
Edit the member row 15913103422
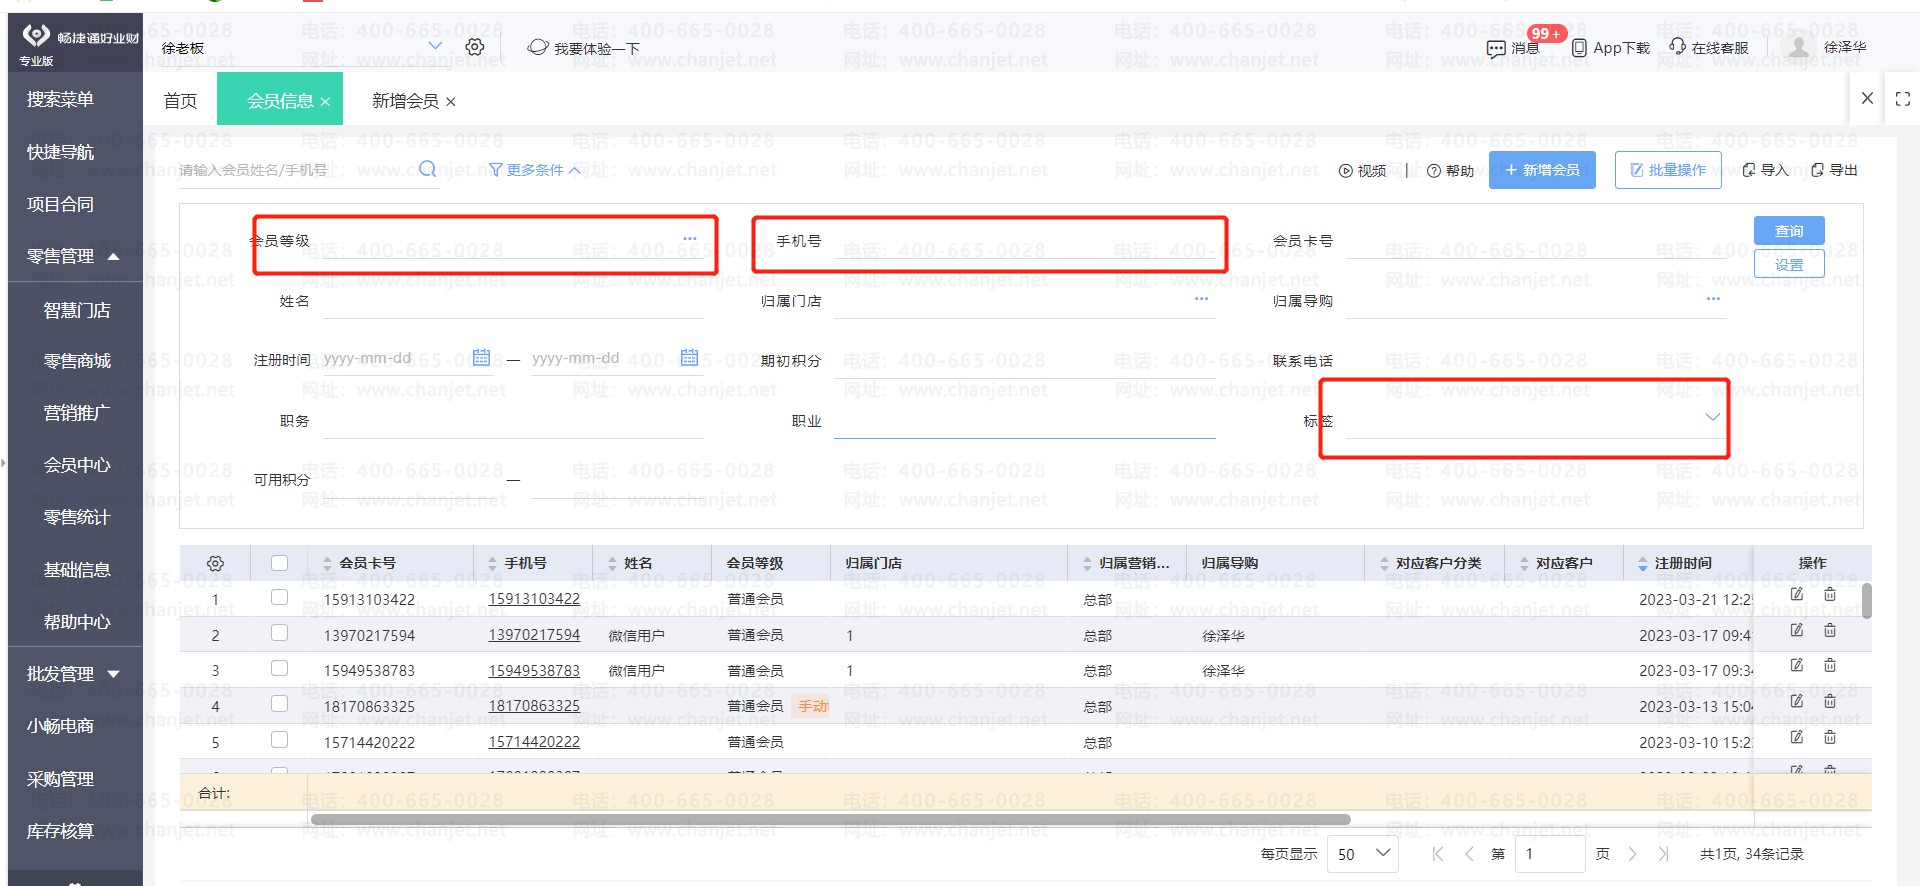pyautogui.click(x=1796, y=594)
